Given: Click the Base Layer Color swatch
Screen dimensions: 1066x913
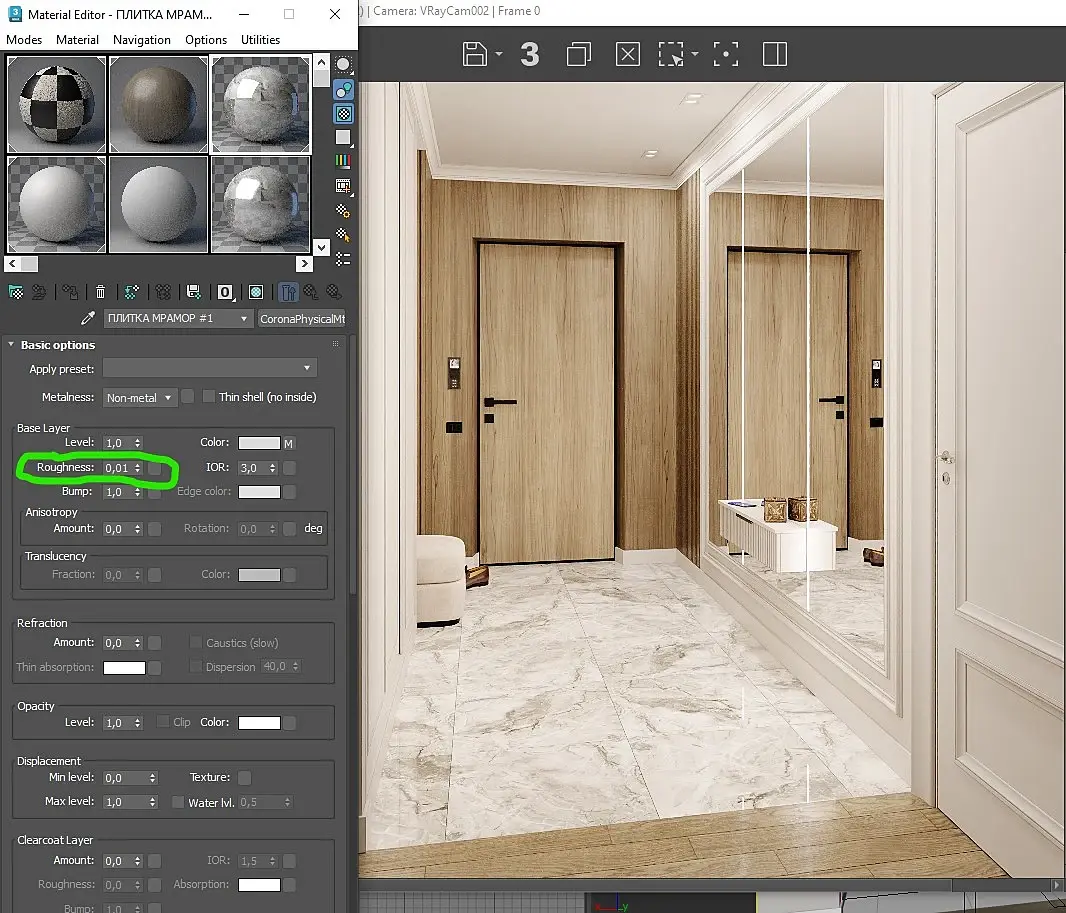Looking at the screenshot, I should (259, 443).
